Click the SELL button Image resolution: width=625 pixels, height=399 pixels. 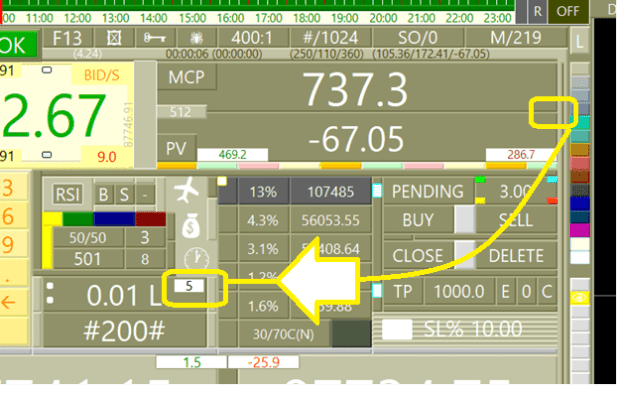(516, 220)
